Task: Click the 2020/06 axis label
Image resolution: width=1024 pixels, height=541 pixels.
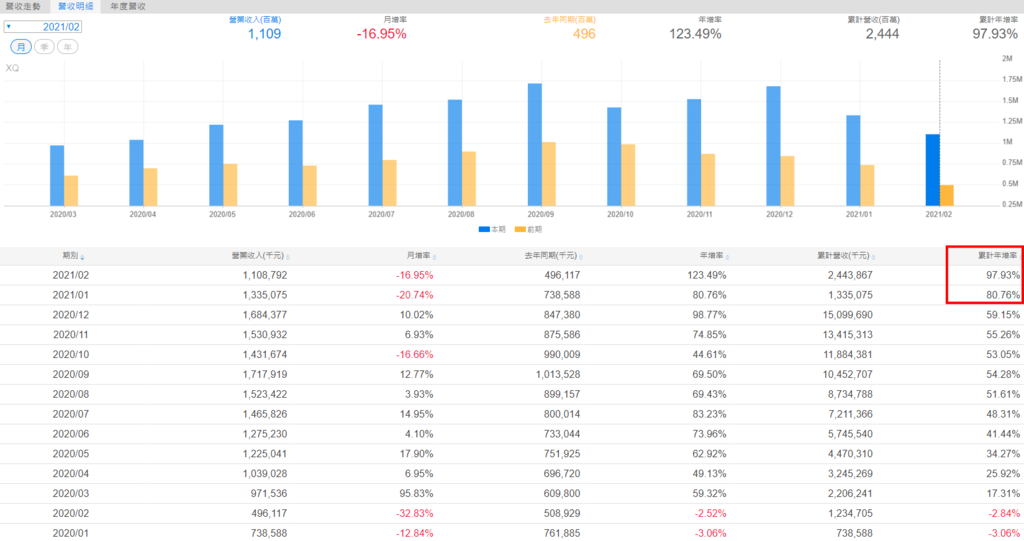Action: coord(302,214)
